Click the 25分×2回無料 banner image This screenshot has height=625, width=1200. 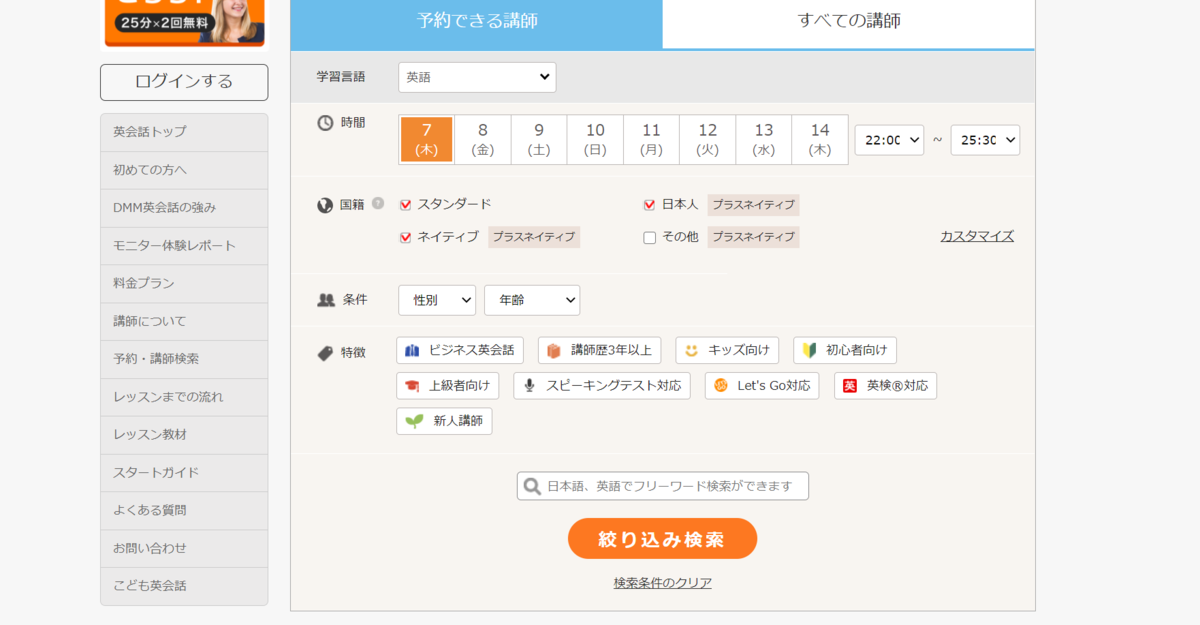pyautogui.click(x=184, y=23)
